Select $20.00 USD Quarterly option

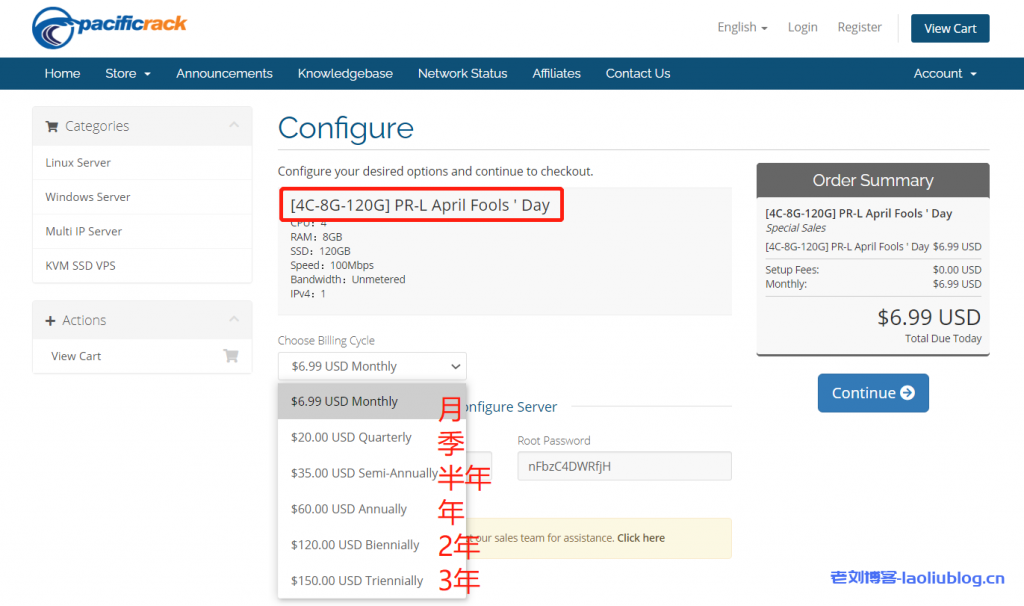[351, 437]
